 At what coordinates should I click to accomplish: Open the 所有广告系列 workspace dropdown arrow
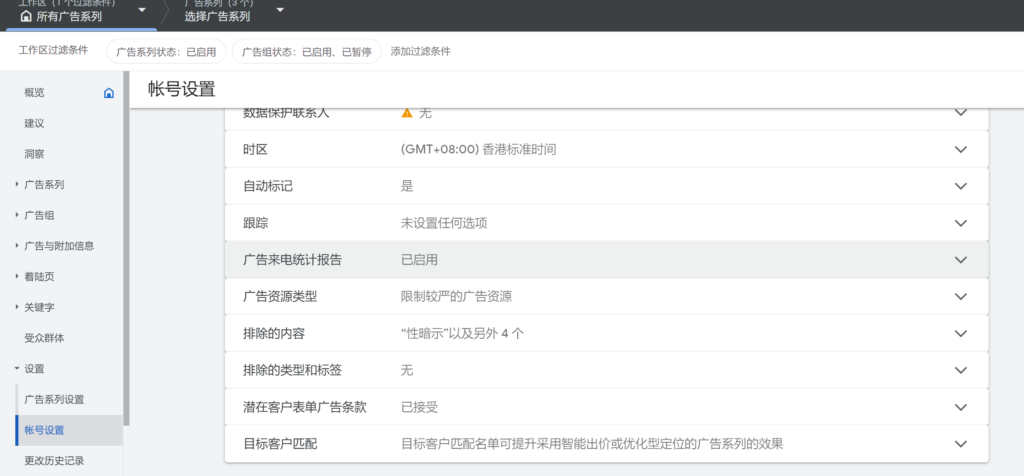[x=142, y=11]
